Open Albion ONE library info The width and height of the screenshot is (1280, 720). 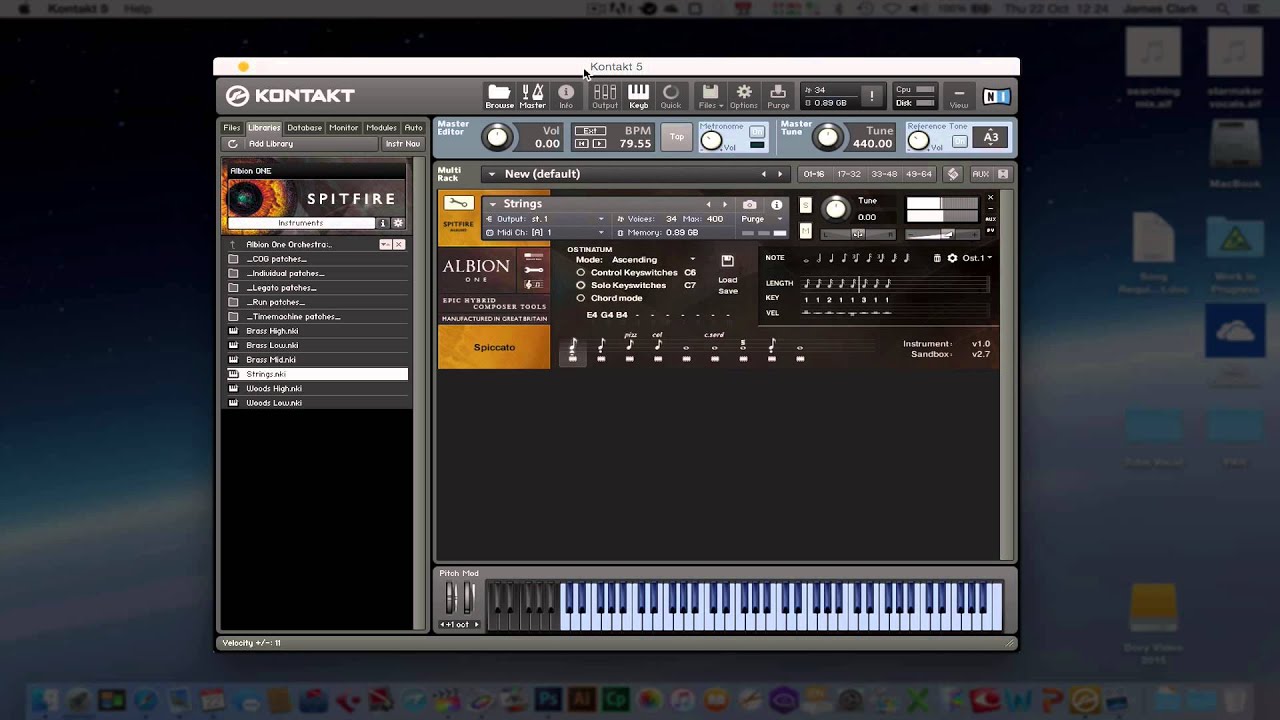click(x=382, y=223)
